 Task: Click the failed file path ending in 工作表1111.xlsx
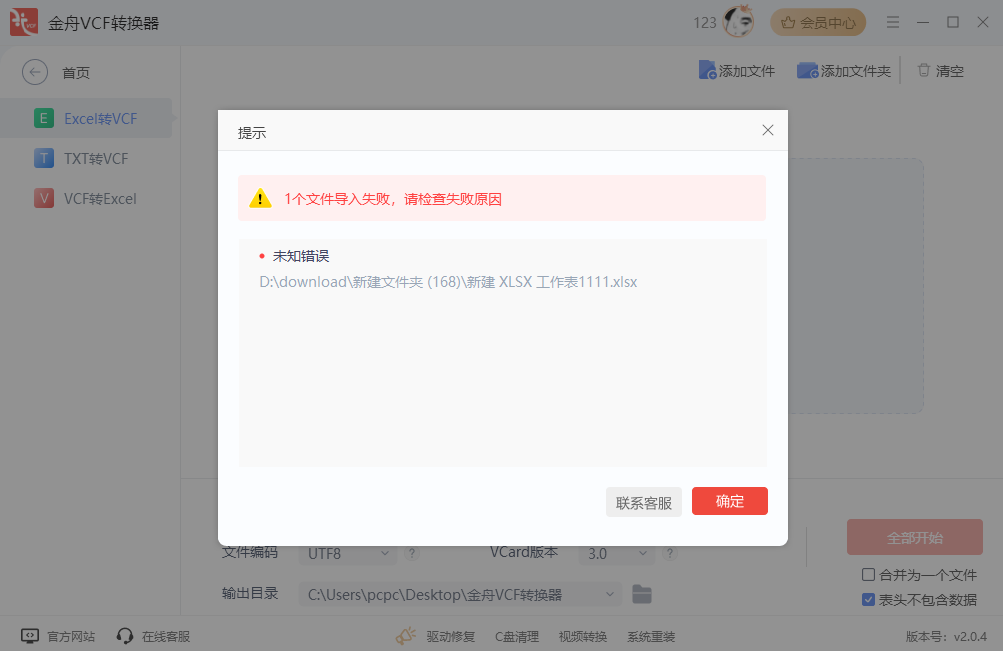(448, 282)
